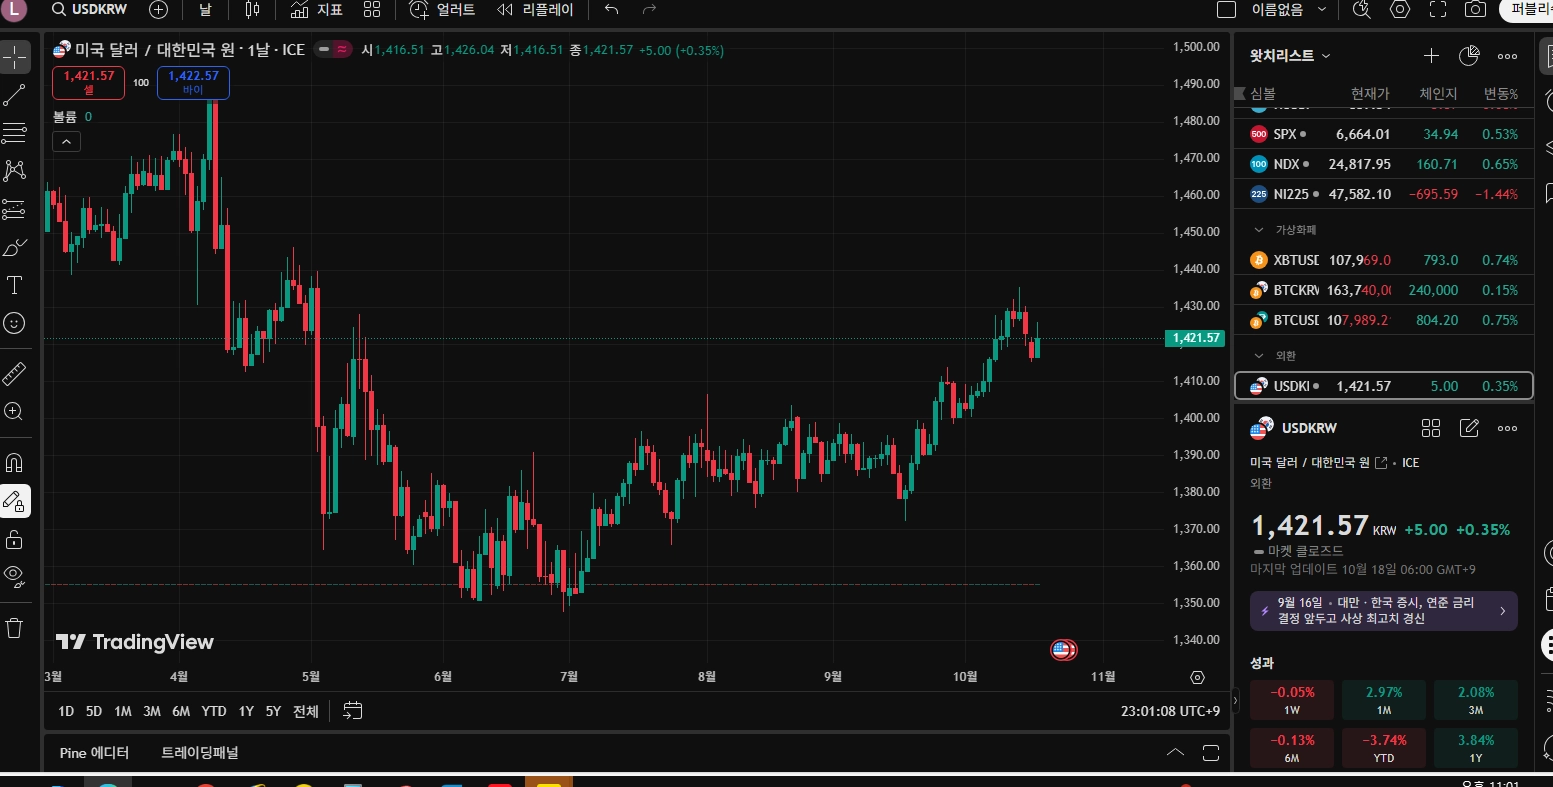The height and width of the screenshot is (787, 1553).
Task: Select the ruler measure tool
Action: pyautogui.click(x=15, y=374)
